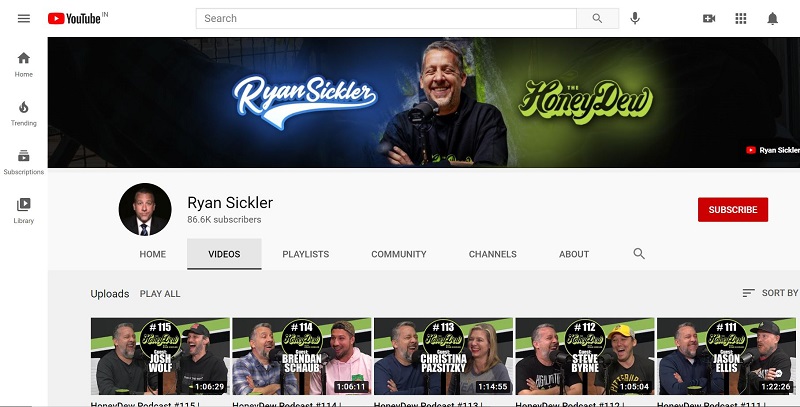
Task: Subscribe to Ryan Sickler channel
Action: click(x=733, y=210)
